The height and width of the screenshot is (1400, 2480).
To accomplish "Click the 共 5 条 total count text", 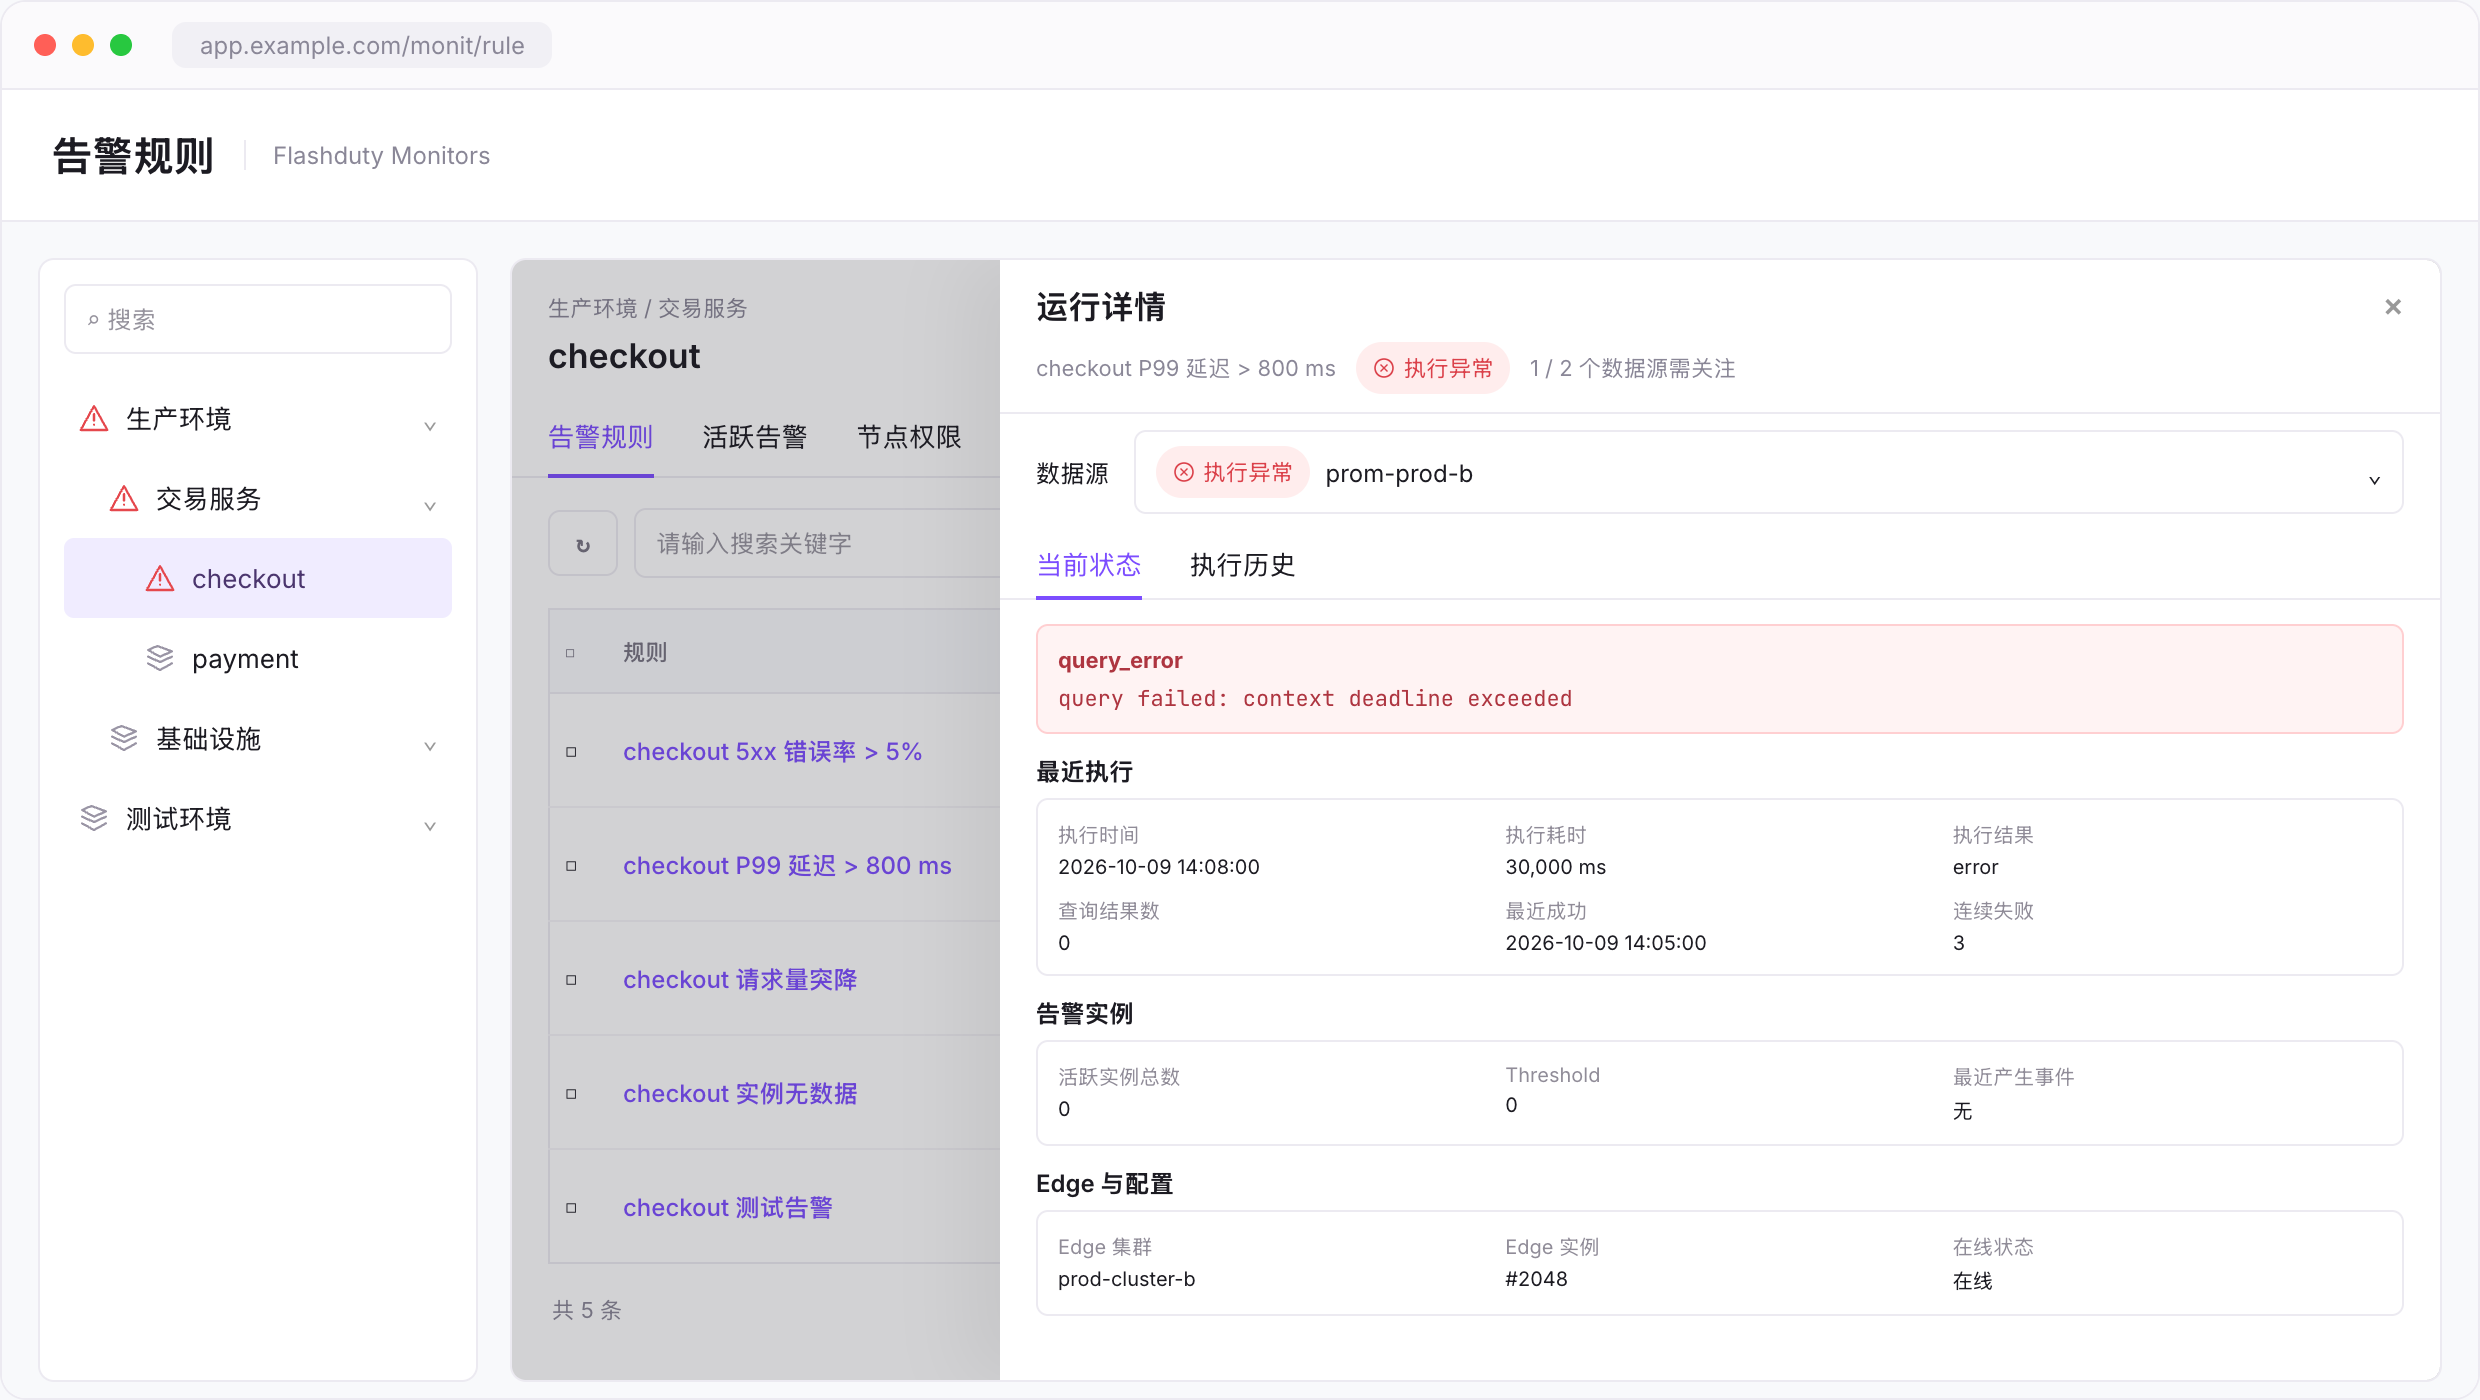I will point(587,1311).
